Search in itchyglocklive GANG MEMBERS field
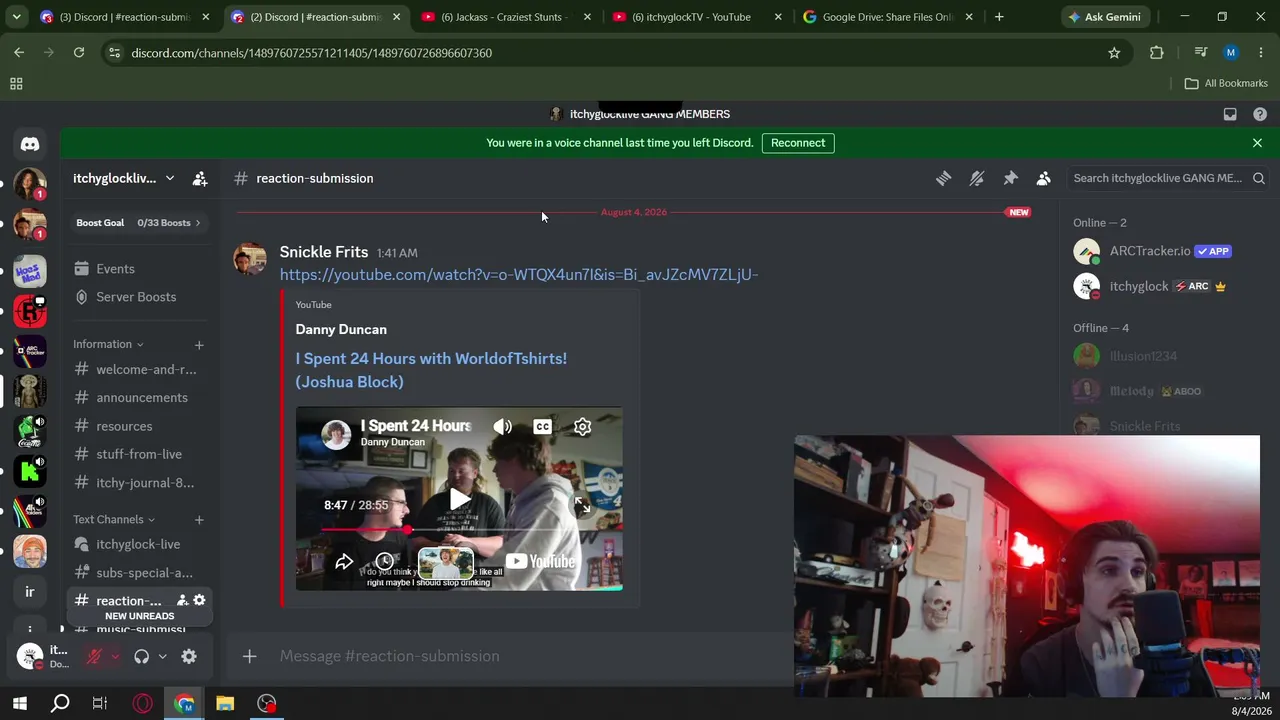The height and width of the screenshot is (720, 1280). pos(1169,178)
